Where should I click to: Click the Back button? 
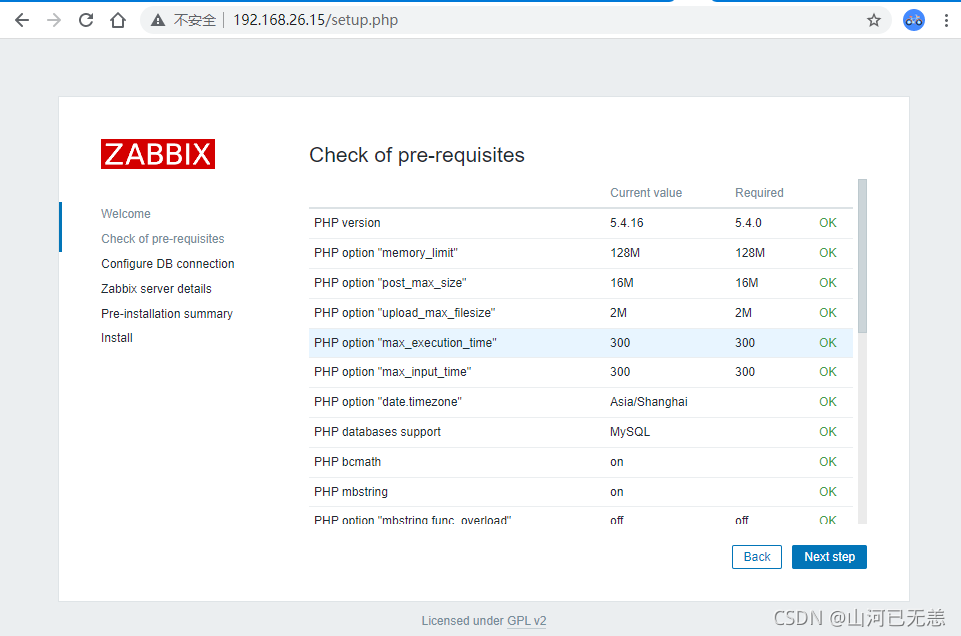click(x=756, y=556)
